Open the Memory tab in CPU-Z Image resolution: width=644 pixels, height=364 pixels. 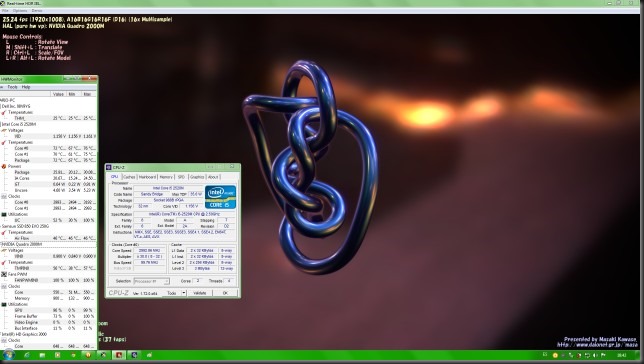pos(166,177)
